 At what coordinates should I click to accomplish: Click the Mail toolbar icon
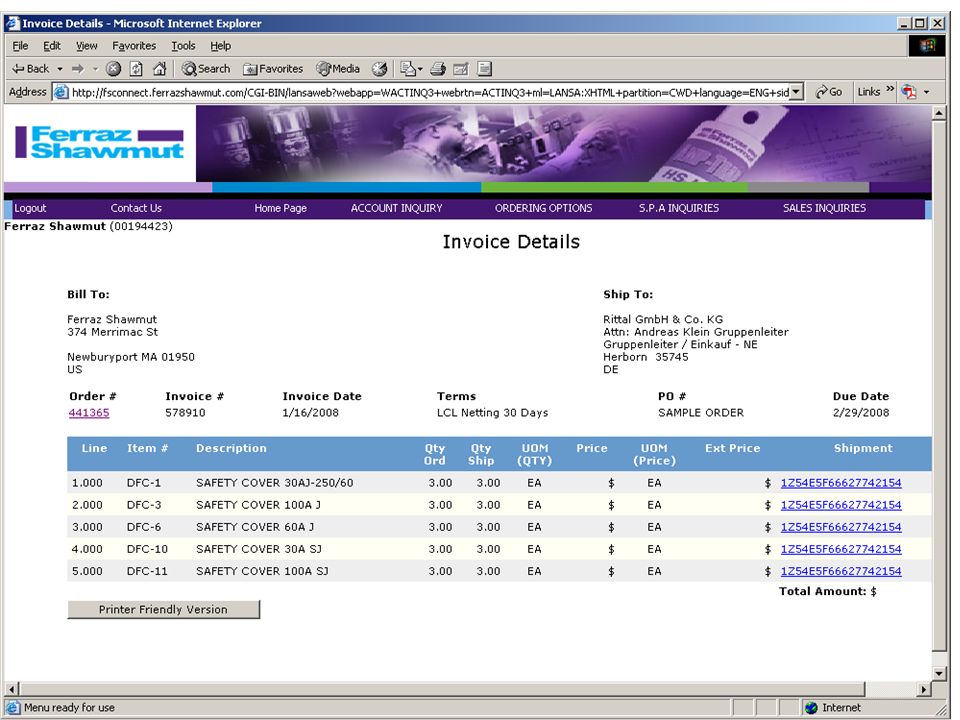coord(408,69)
